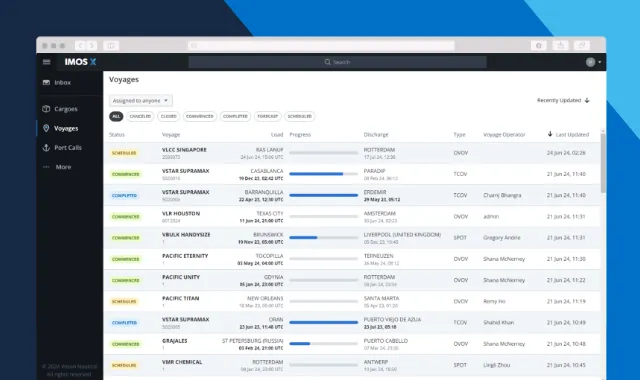Click the IMOS X logo
640x380 pixels.
tap(80, 62)
